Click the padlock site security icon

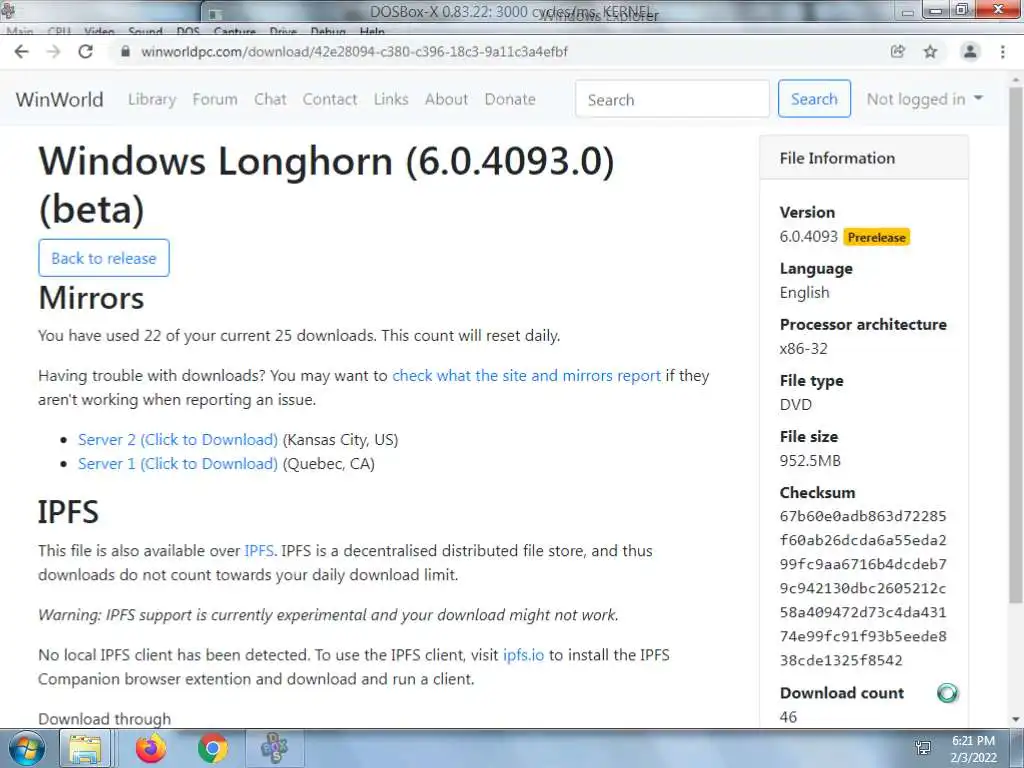coord(125,52)
